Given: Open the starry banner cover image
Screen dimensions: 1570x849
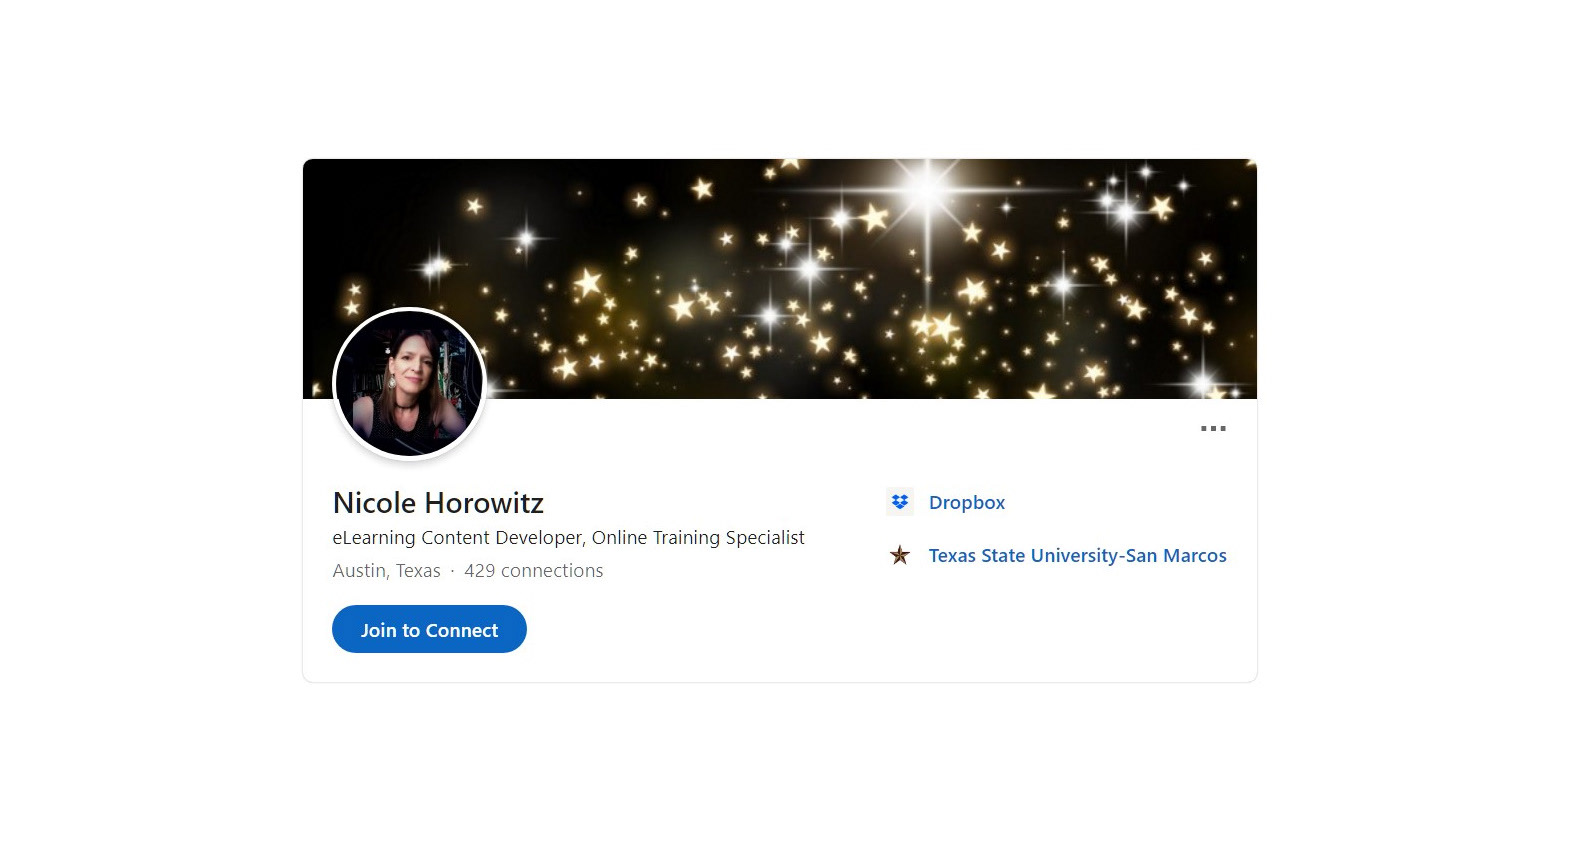Looking at the screenshot, I should 780,279.
